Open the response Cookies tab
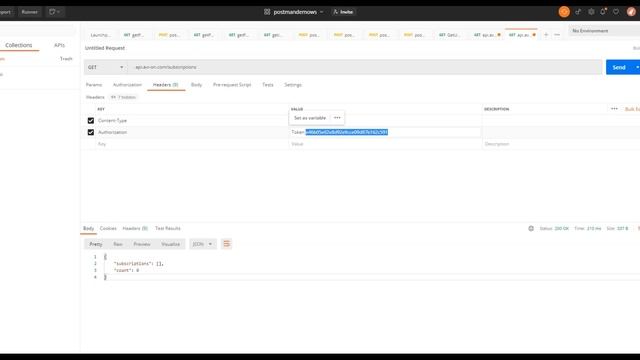 click(108, 228)
